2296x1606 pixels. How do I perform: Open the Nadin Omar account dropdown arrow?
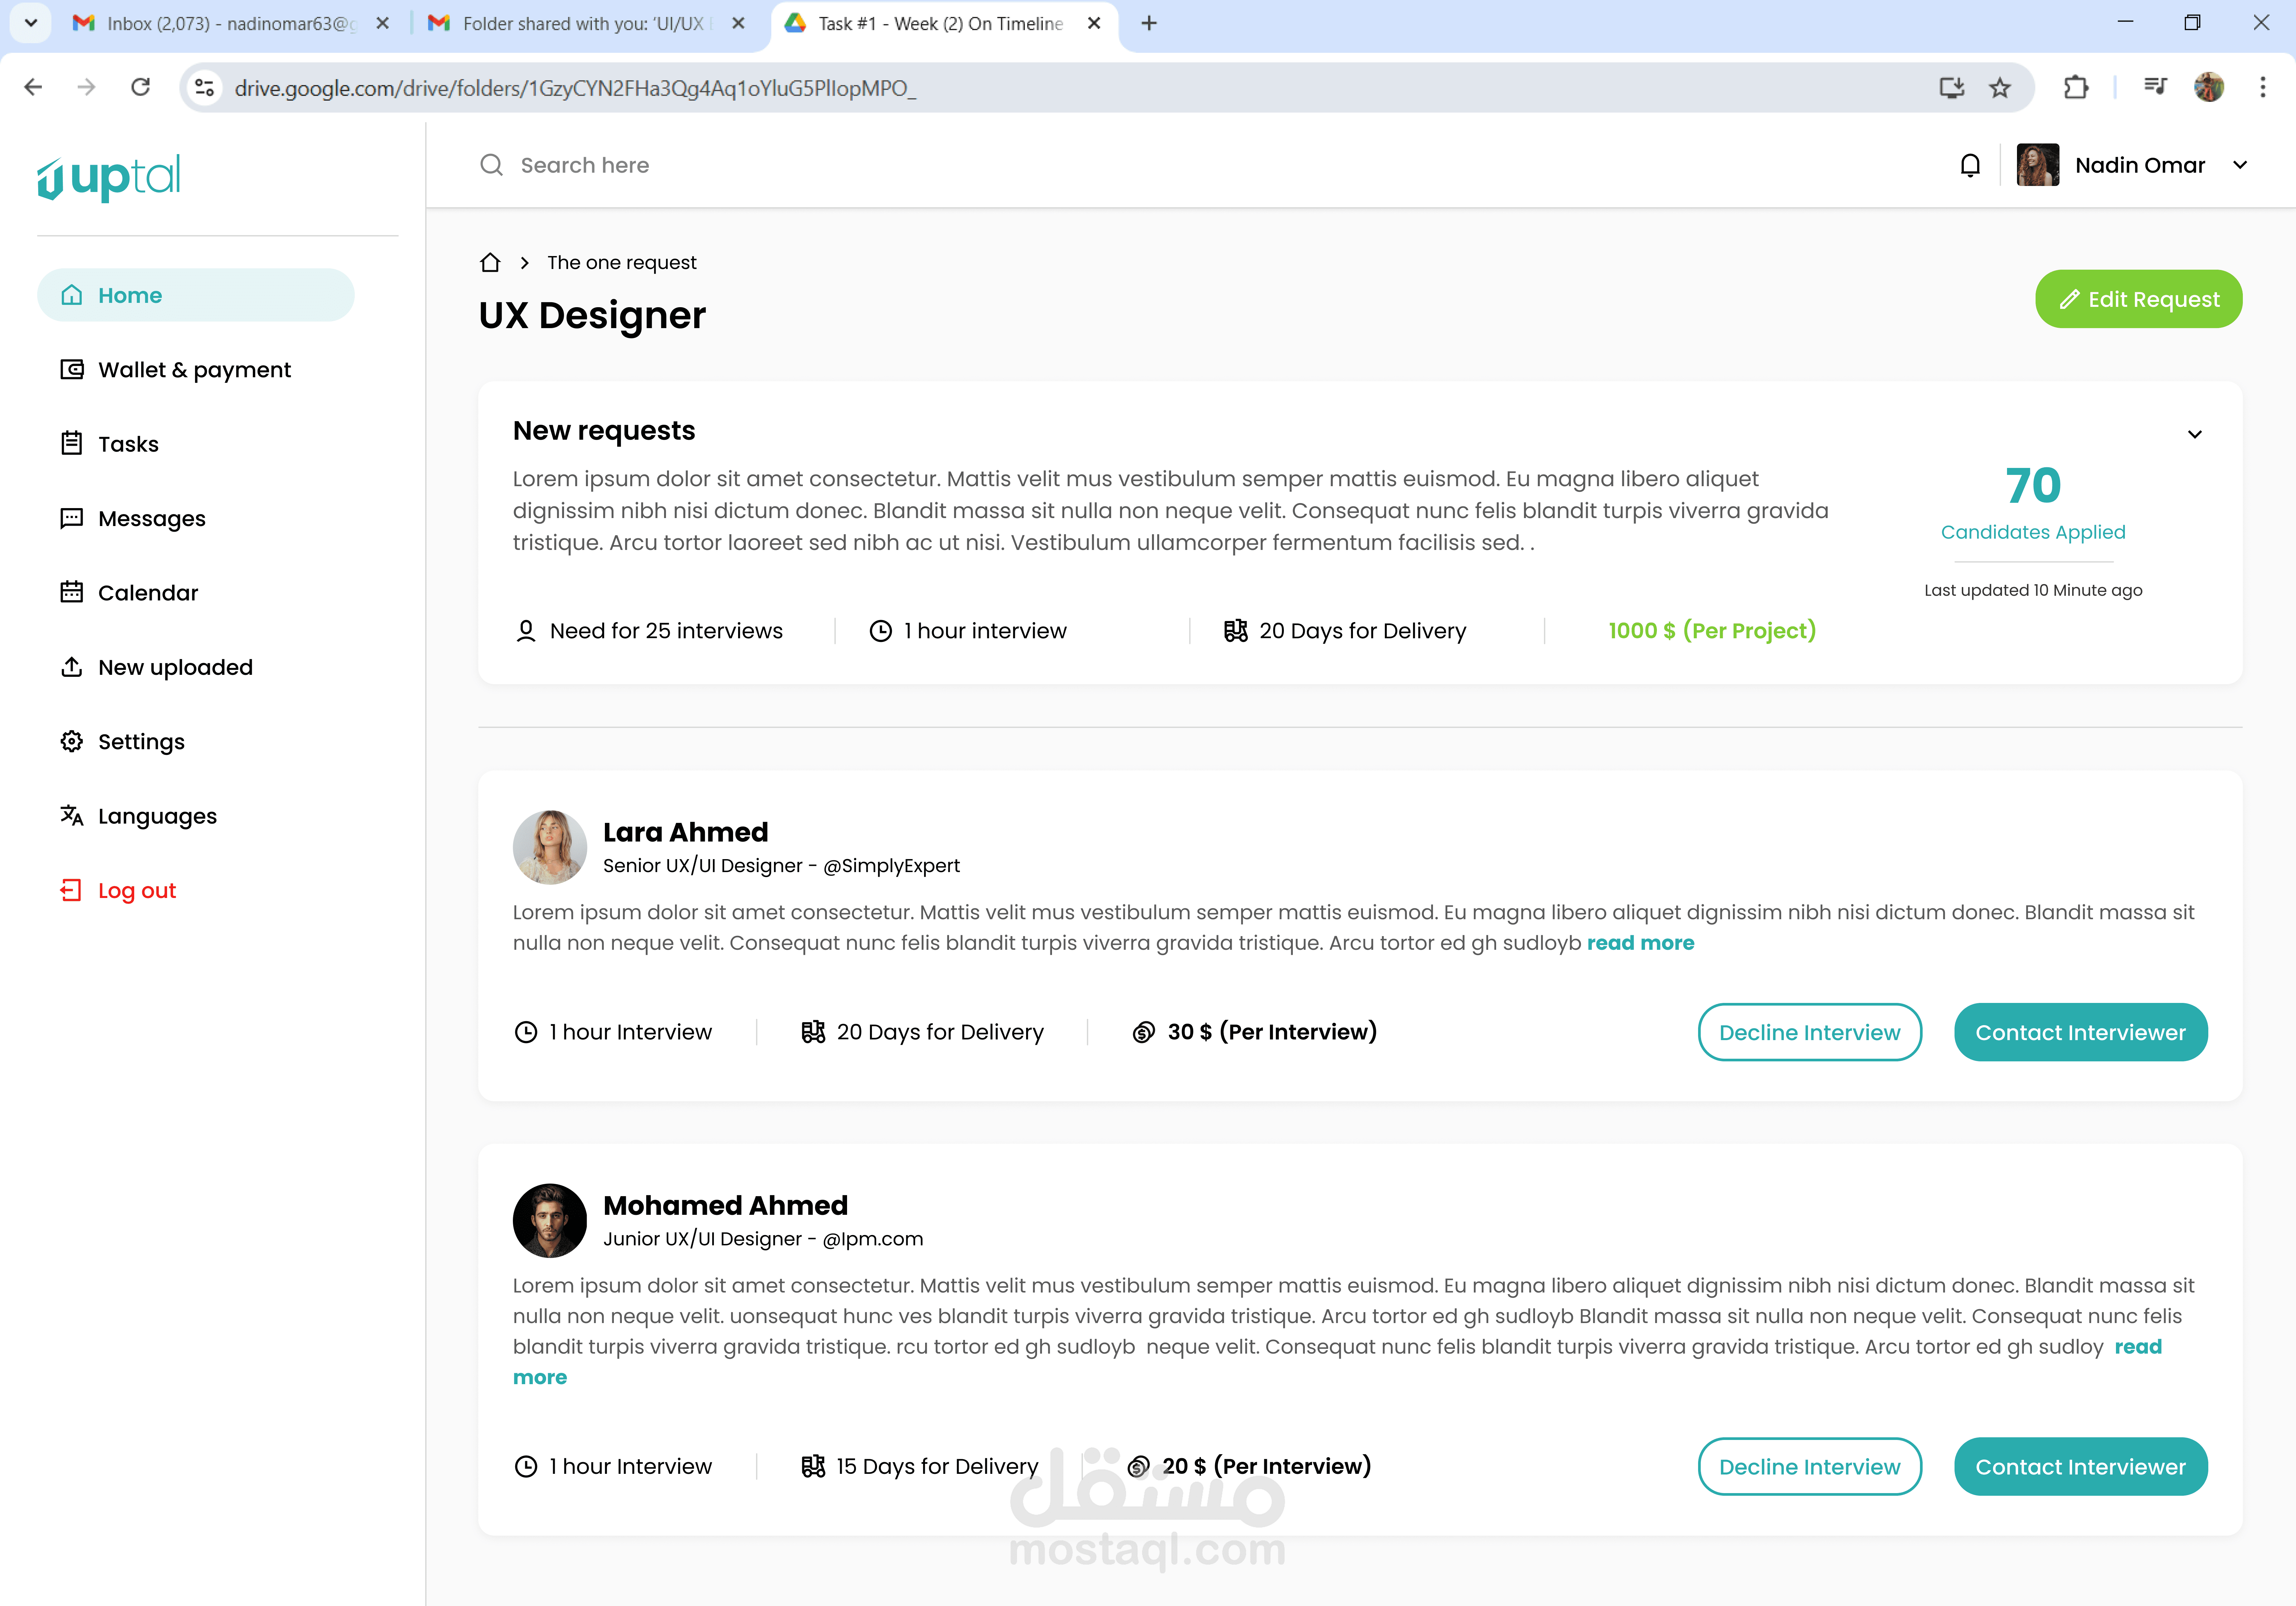click(2240, 165)
